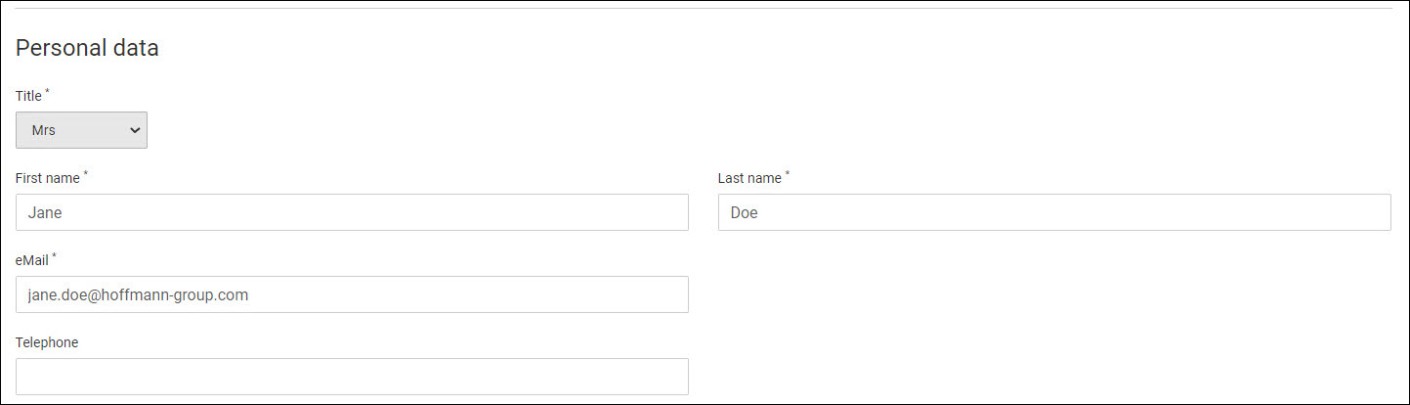This screenshot has width=1410, height=405.
Task: Click the "Telephone" label text
Action: coord(47,343)
